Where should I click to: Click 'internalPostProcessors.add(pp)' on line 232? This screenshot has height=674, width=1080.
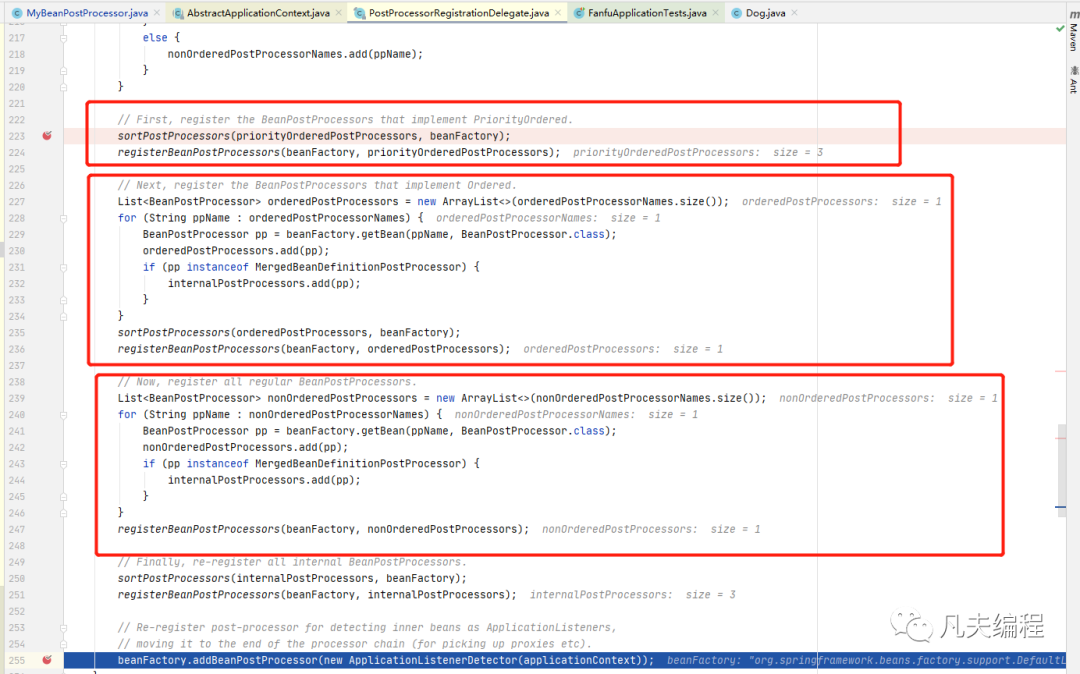(x=261, y=284)
